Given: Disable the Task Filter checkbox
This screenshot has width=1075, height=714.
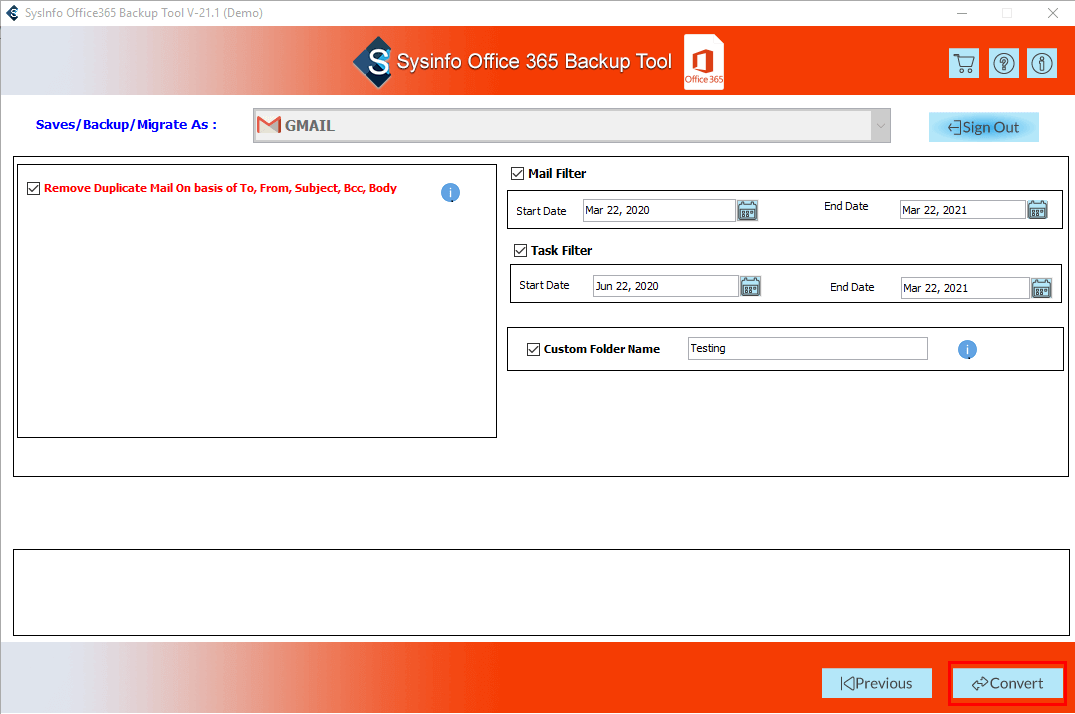Looking at the screenshot, I should pyautogui.click(x=520, y=250).
